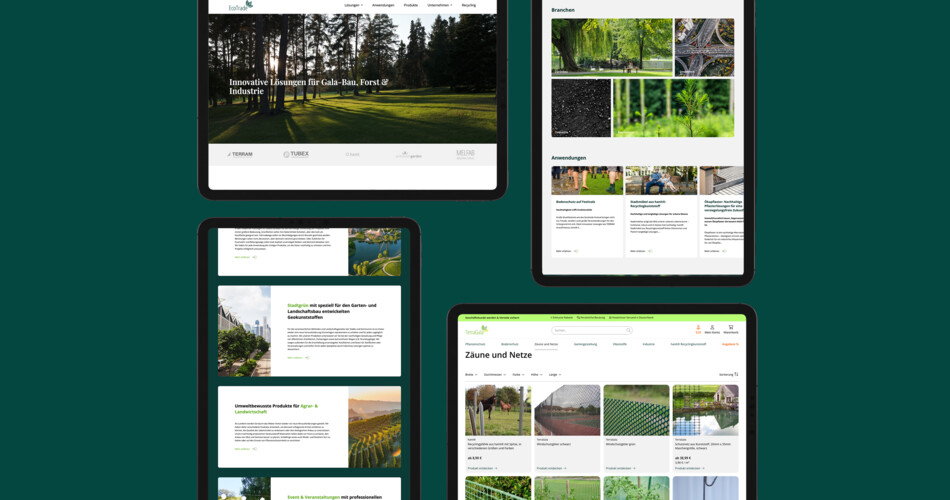Click the search magnifier icon
The height and width of the screenshot is (500, 950).
(x=628, y=330)
